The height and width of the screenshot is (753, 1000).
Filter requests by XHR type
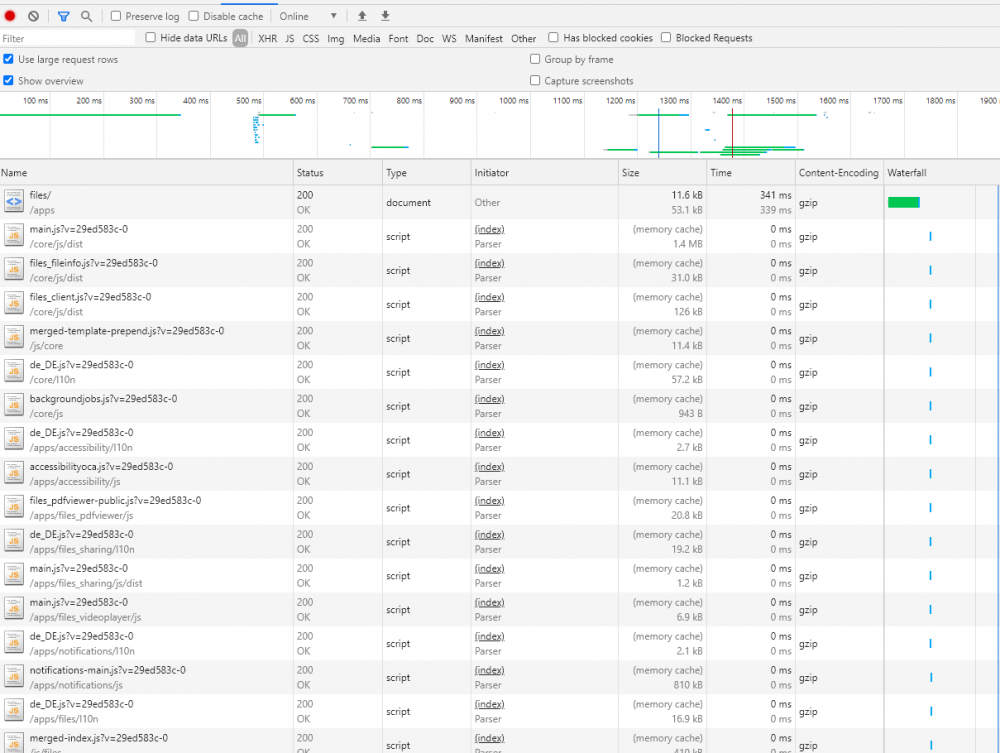(267, 38)
